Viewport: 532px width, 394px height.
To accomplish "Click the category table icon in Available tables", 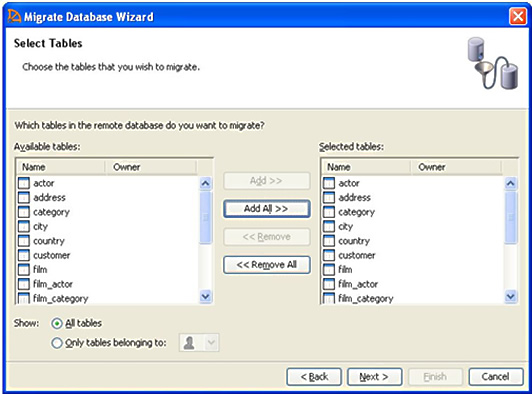I will (x=24, y=212).
